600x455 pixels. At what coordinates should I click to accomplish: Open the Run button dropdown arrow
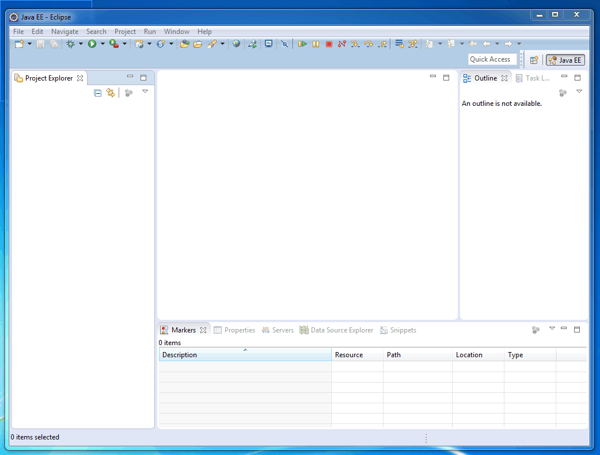point(103,44)
